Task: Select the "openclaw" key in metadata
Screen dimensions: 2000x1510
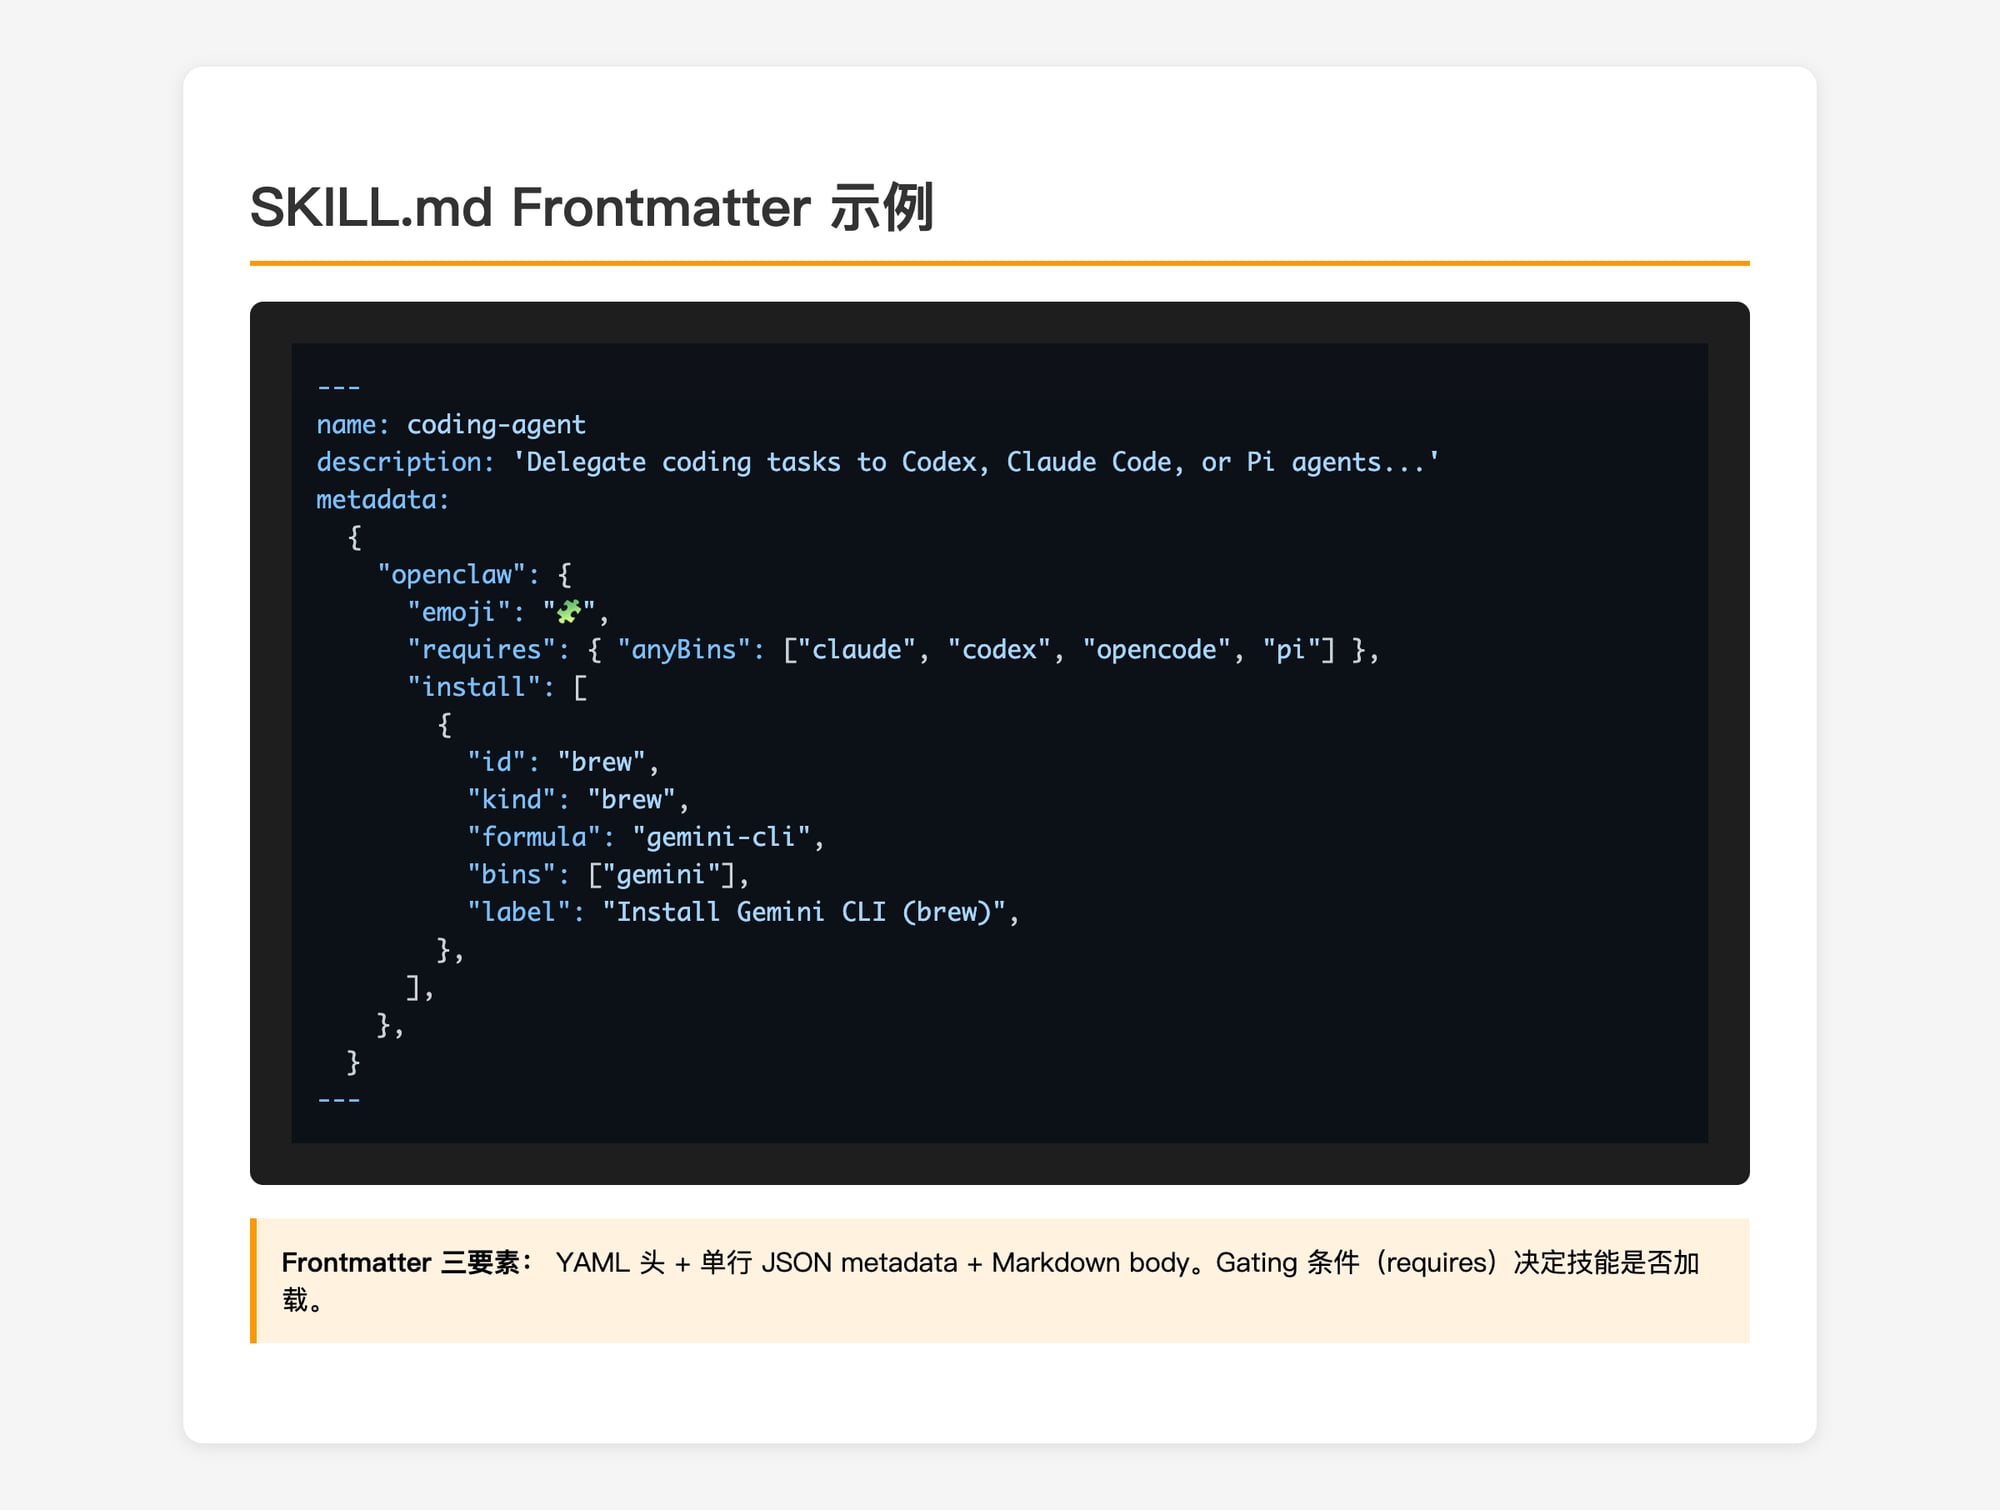Action: pos(452,574)
